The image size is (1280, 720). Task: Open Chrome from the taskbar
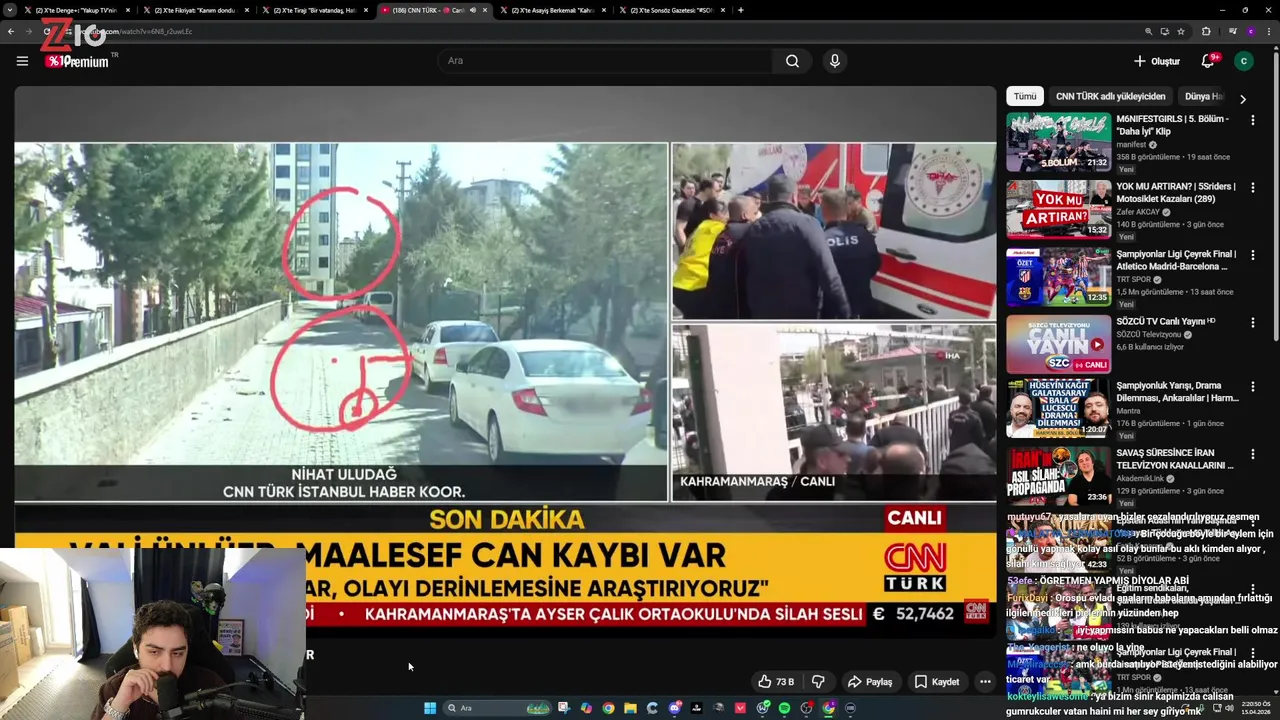[608, 708]
